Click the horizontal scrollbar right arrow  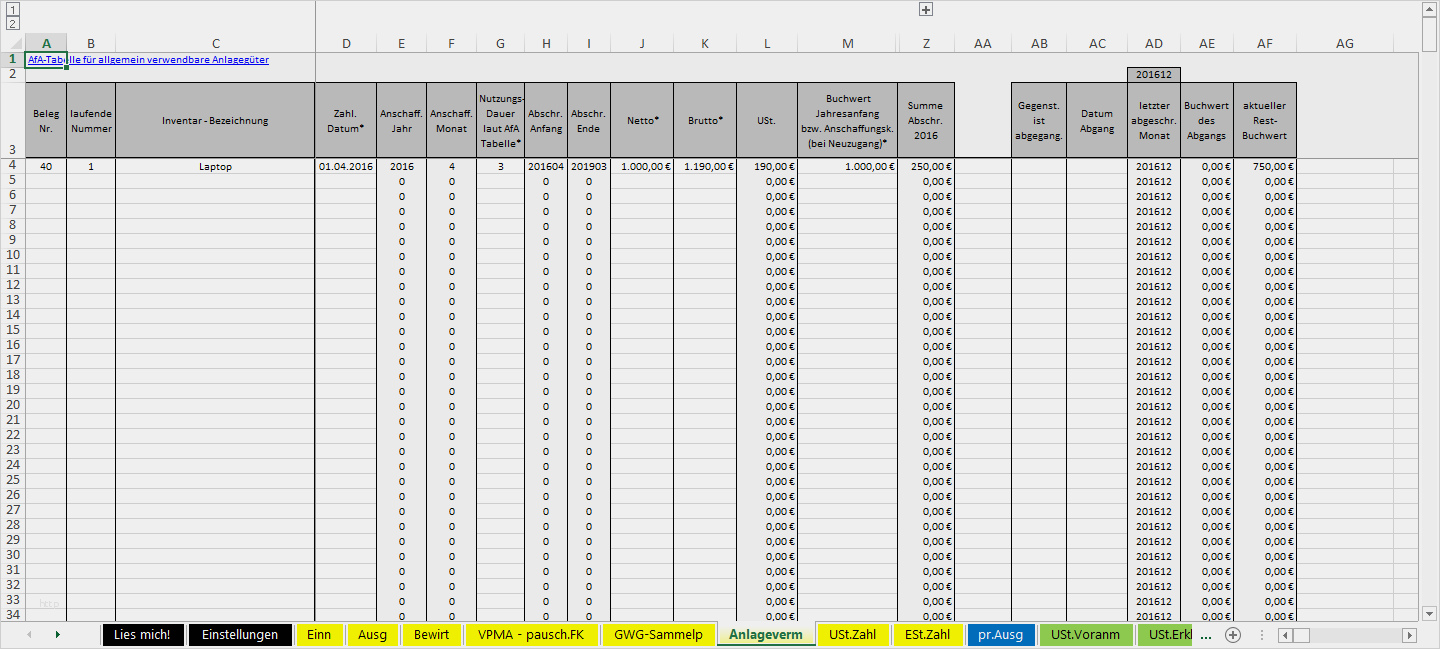click(x=1409, y=635)
